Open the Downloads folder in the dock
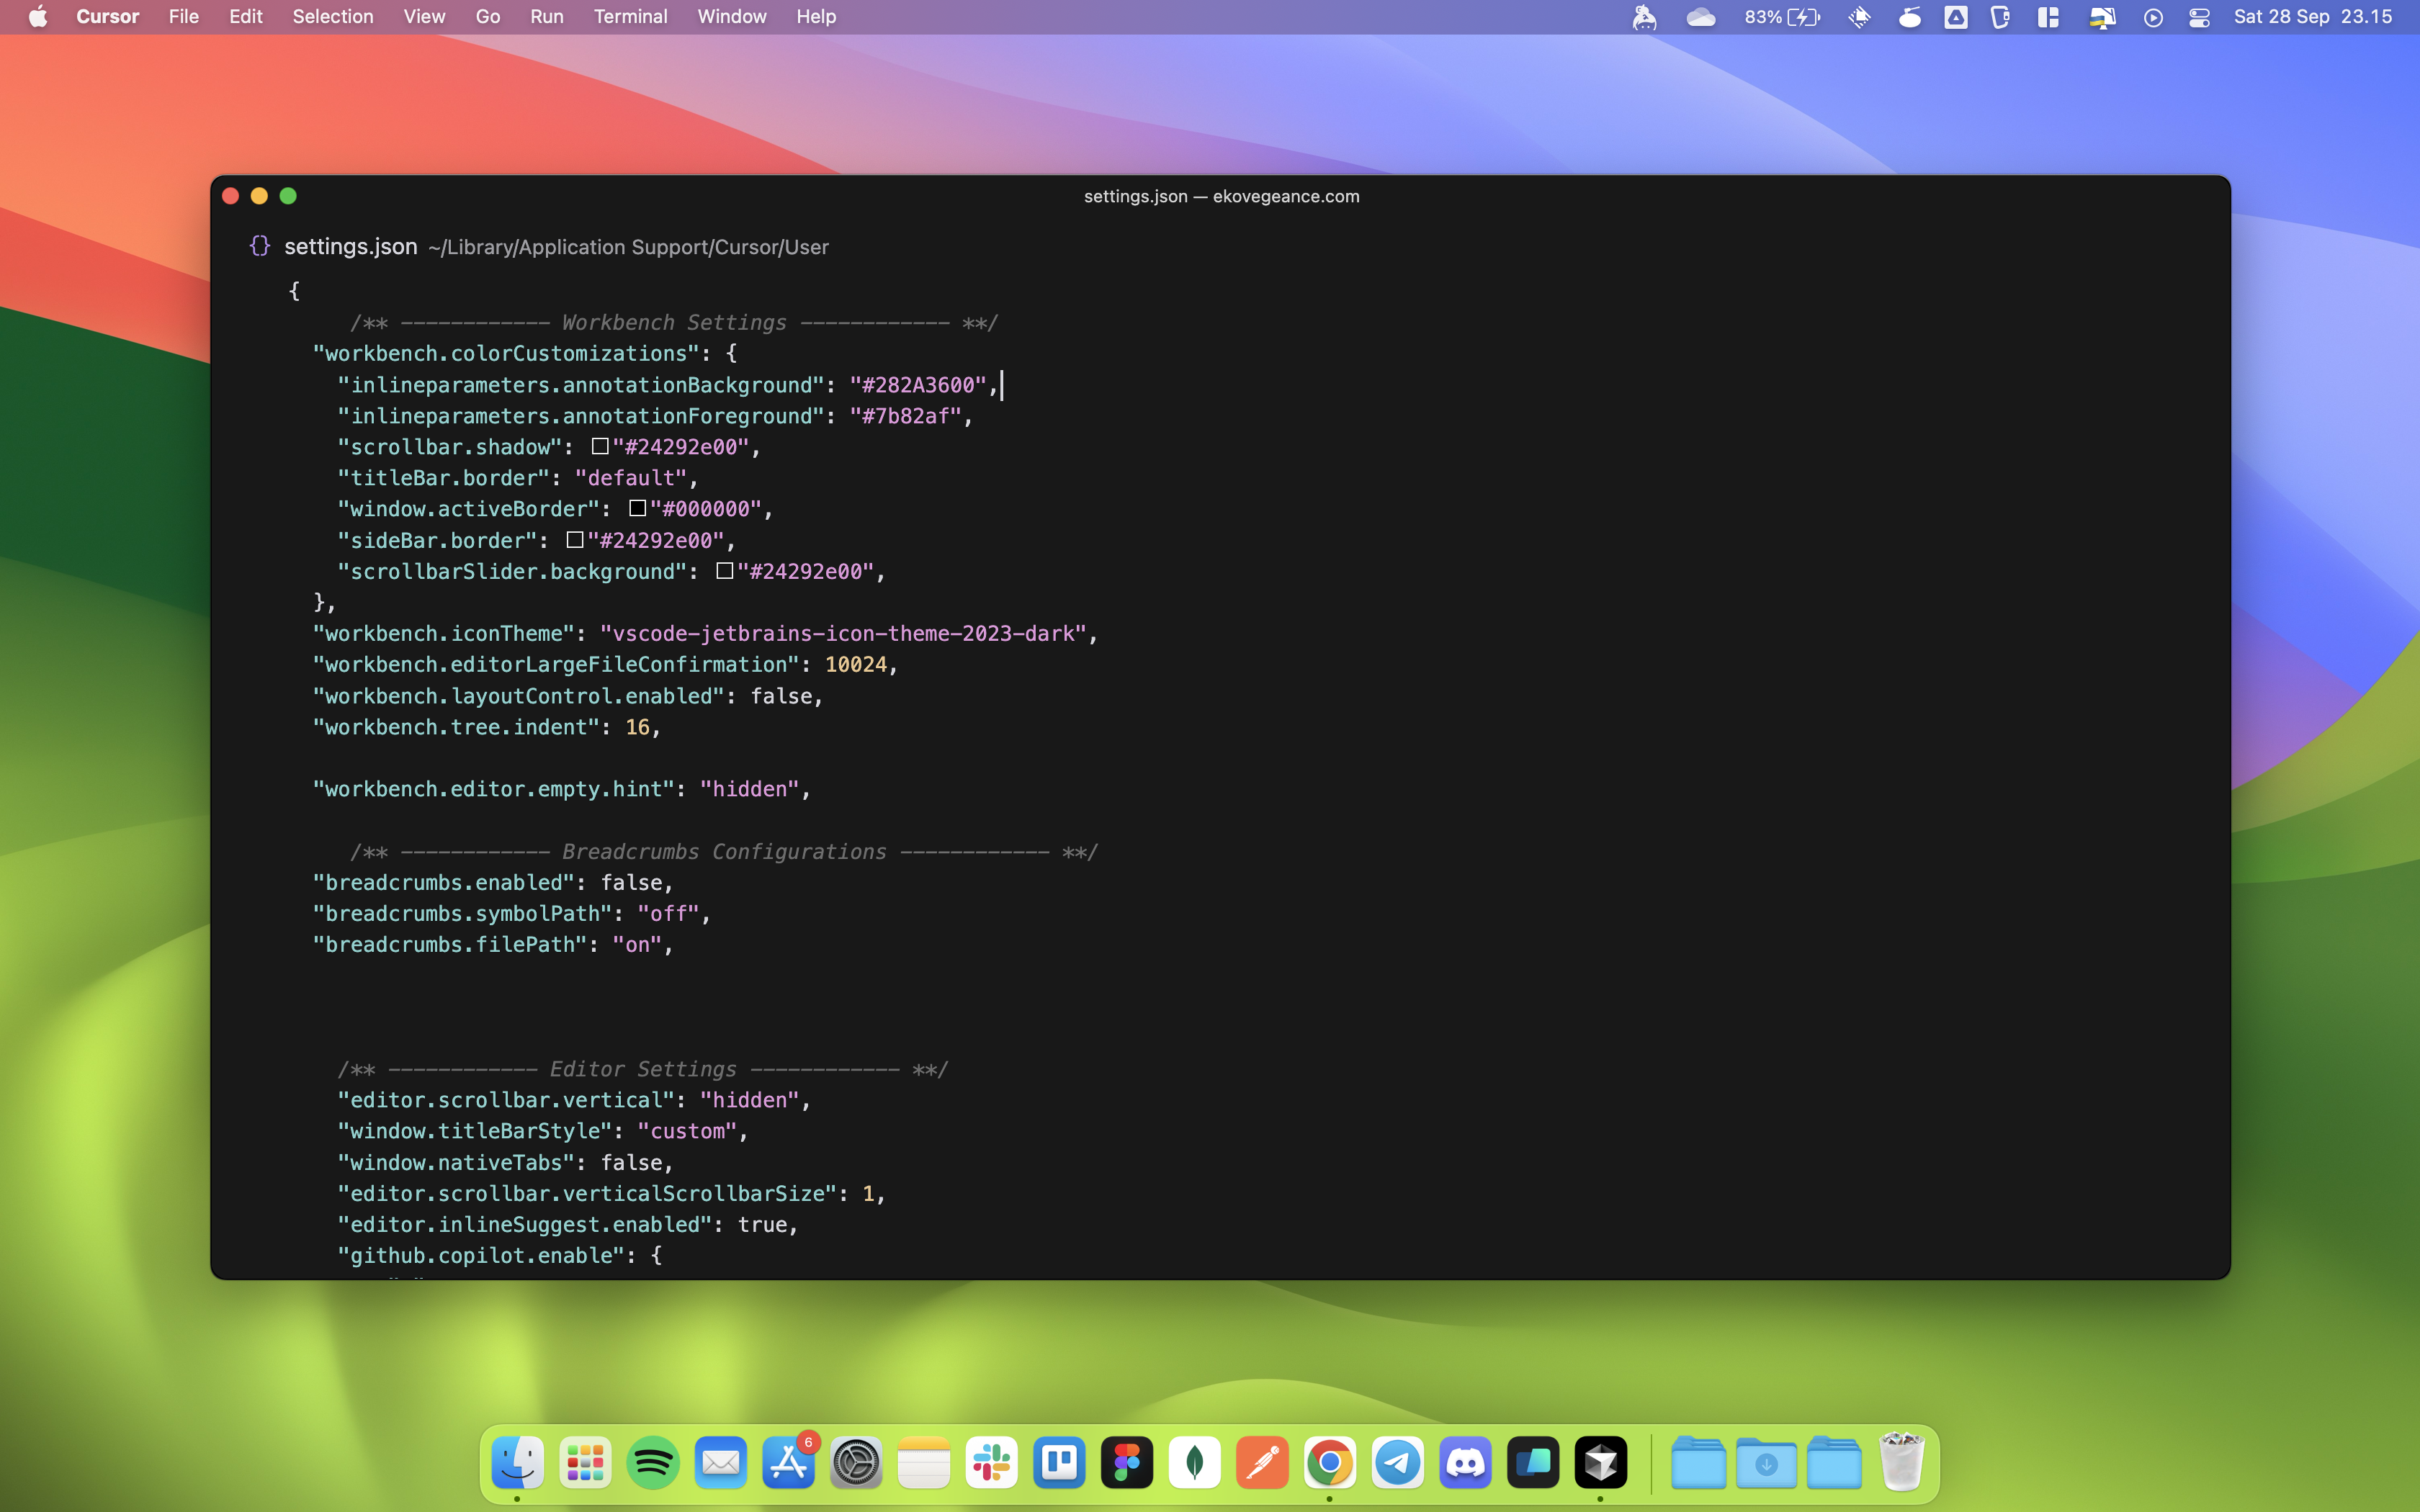Viewport: 2420px width, 1512px height. [1766, 1463]
